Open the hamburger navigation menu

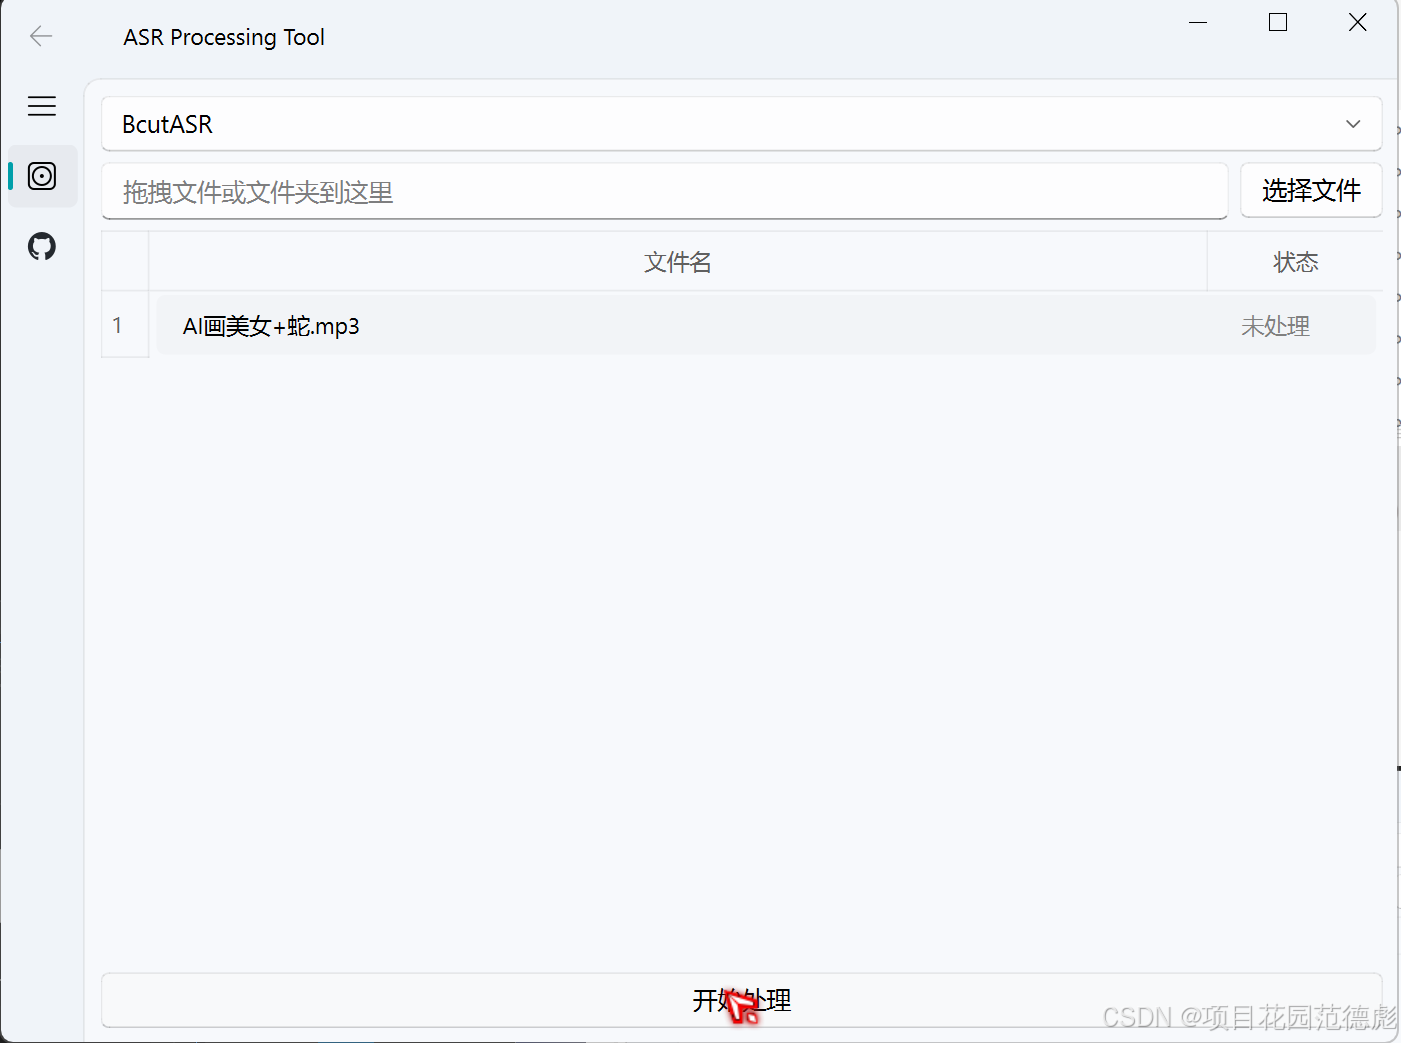tap(42, 106)
